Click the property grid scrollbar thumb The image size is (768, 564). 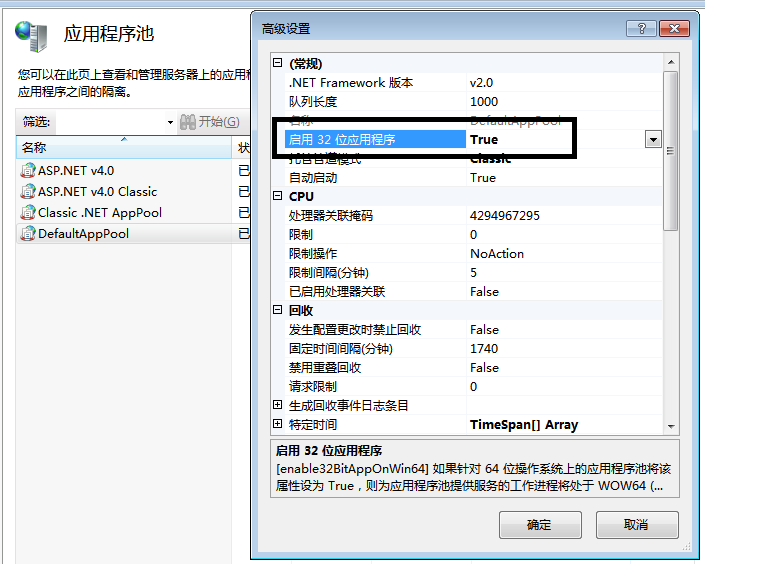click(x=671, y=151)
